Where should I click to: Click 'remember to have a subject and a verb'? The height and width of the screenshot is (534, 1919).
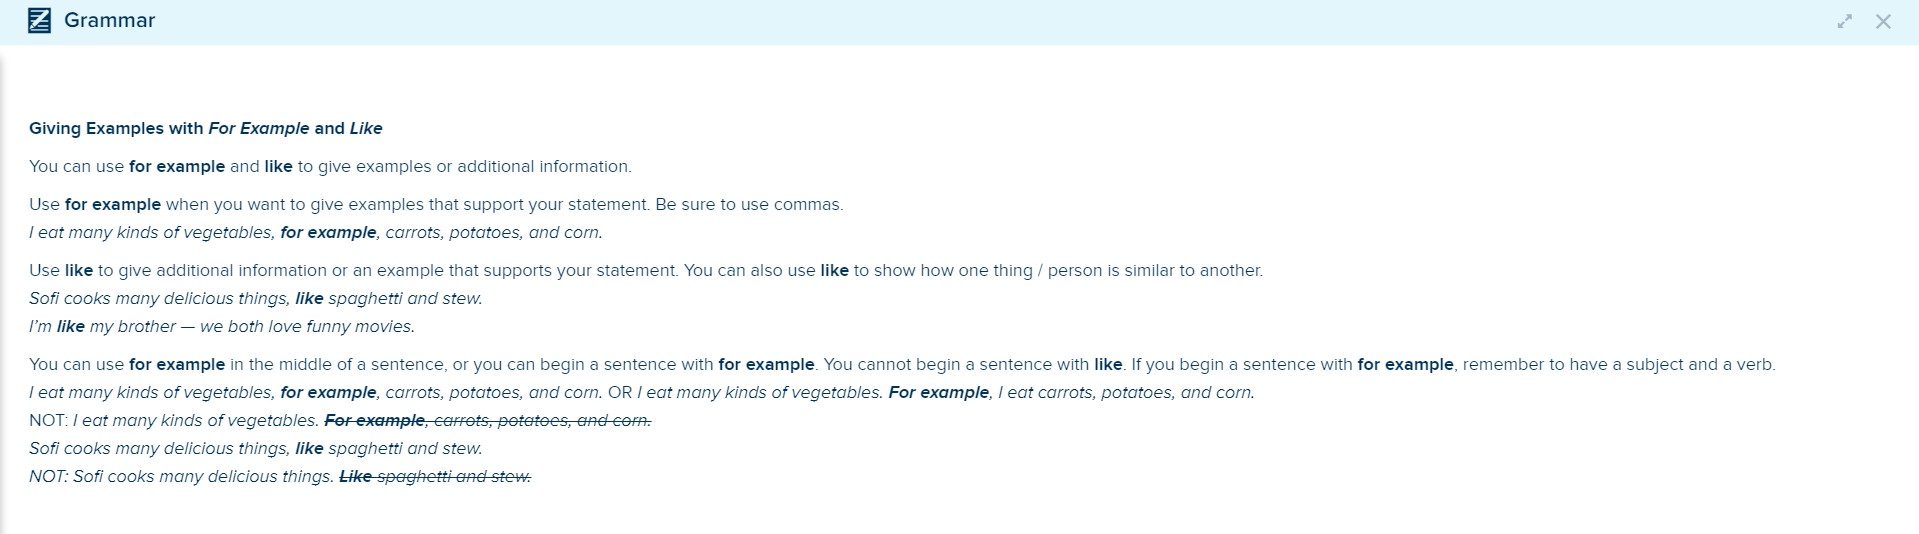tap(1619, 364)
